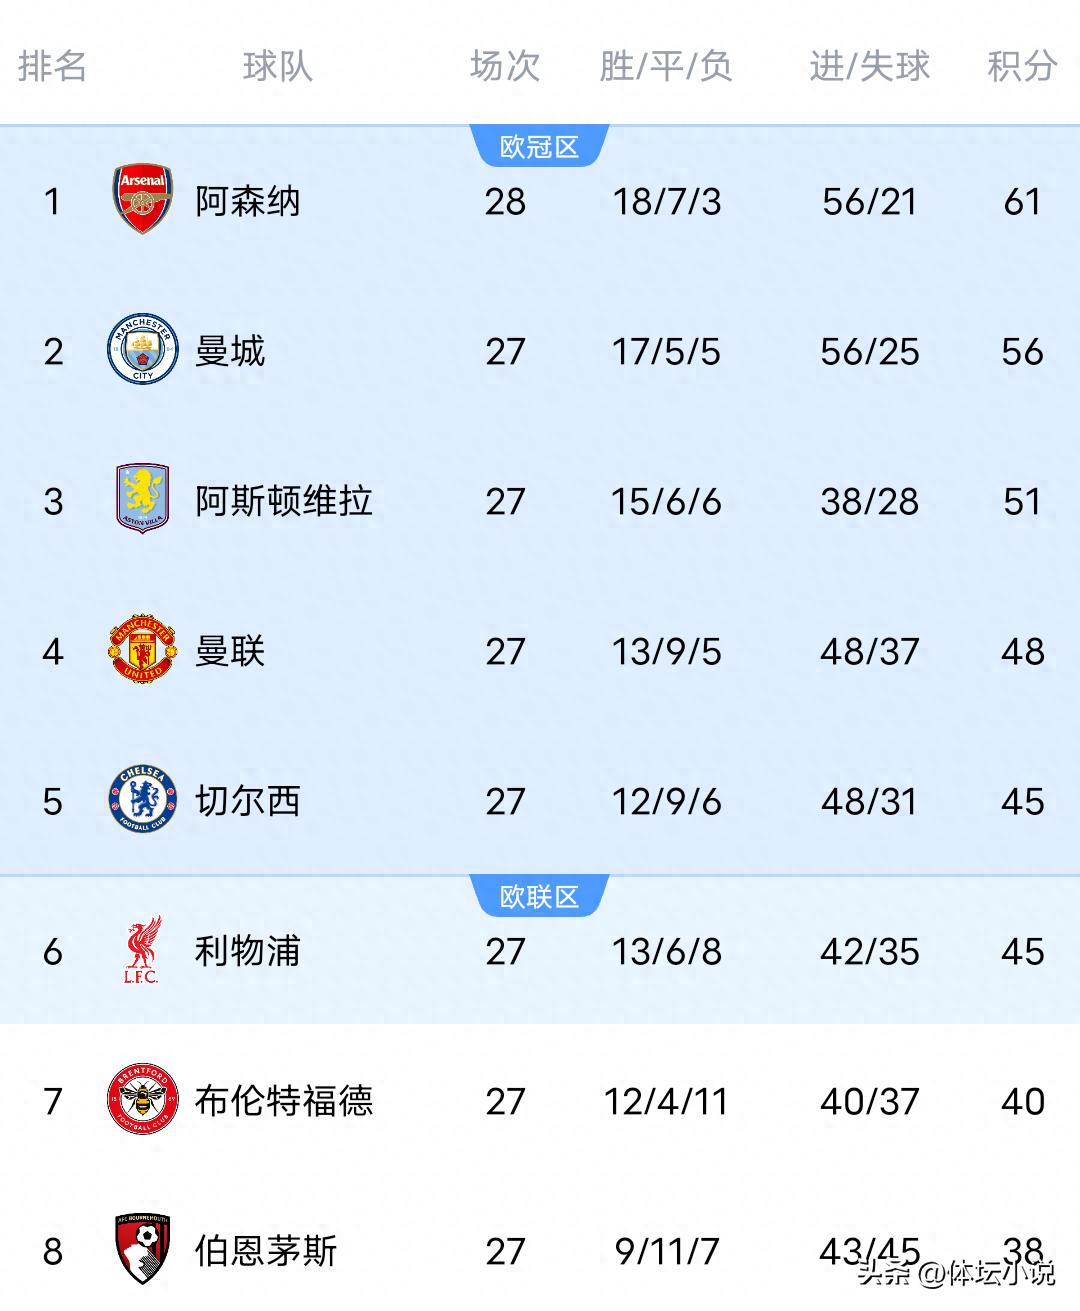Open the 阿森纳 team name link

click(247, 201)
